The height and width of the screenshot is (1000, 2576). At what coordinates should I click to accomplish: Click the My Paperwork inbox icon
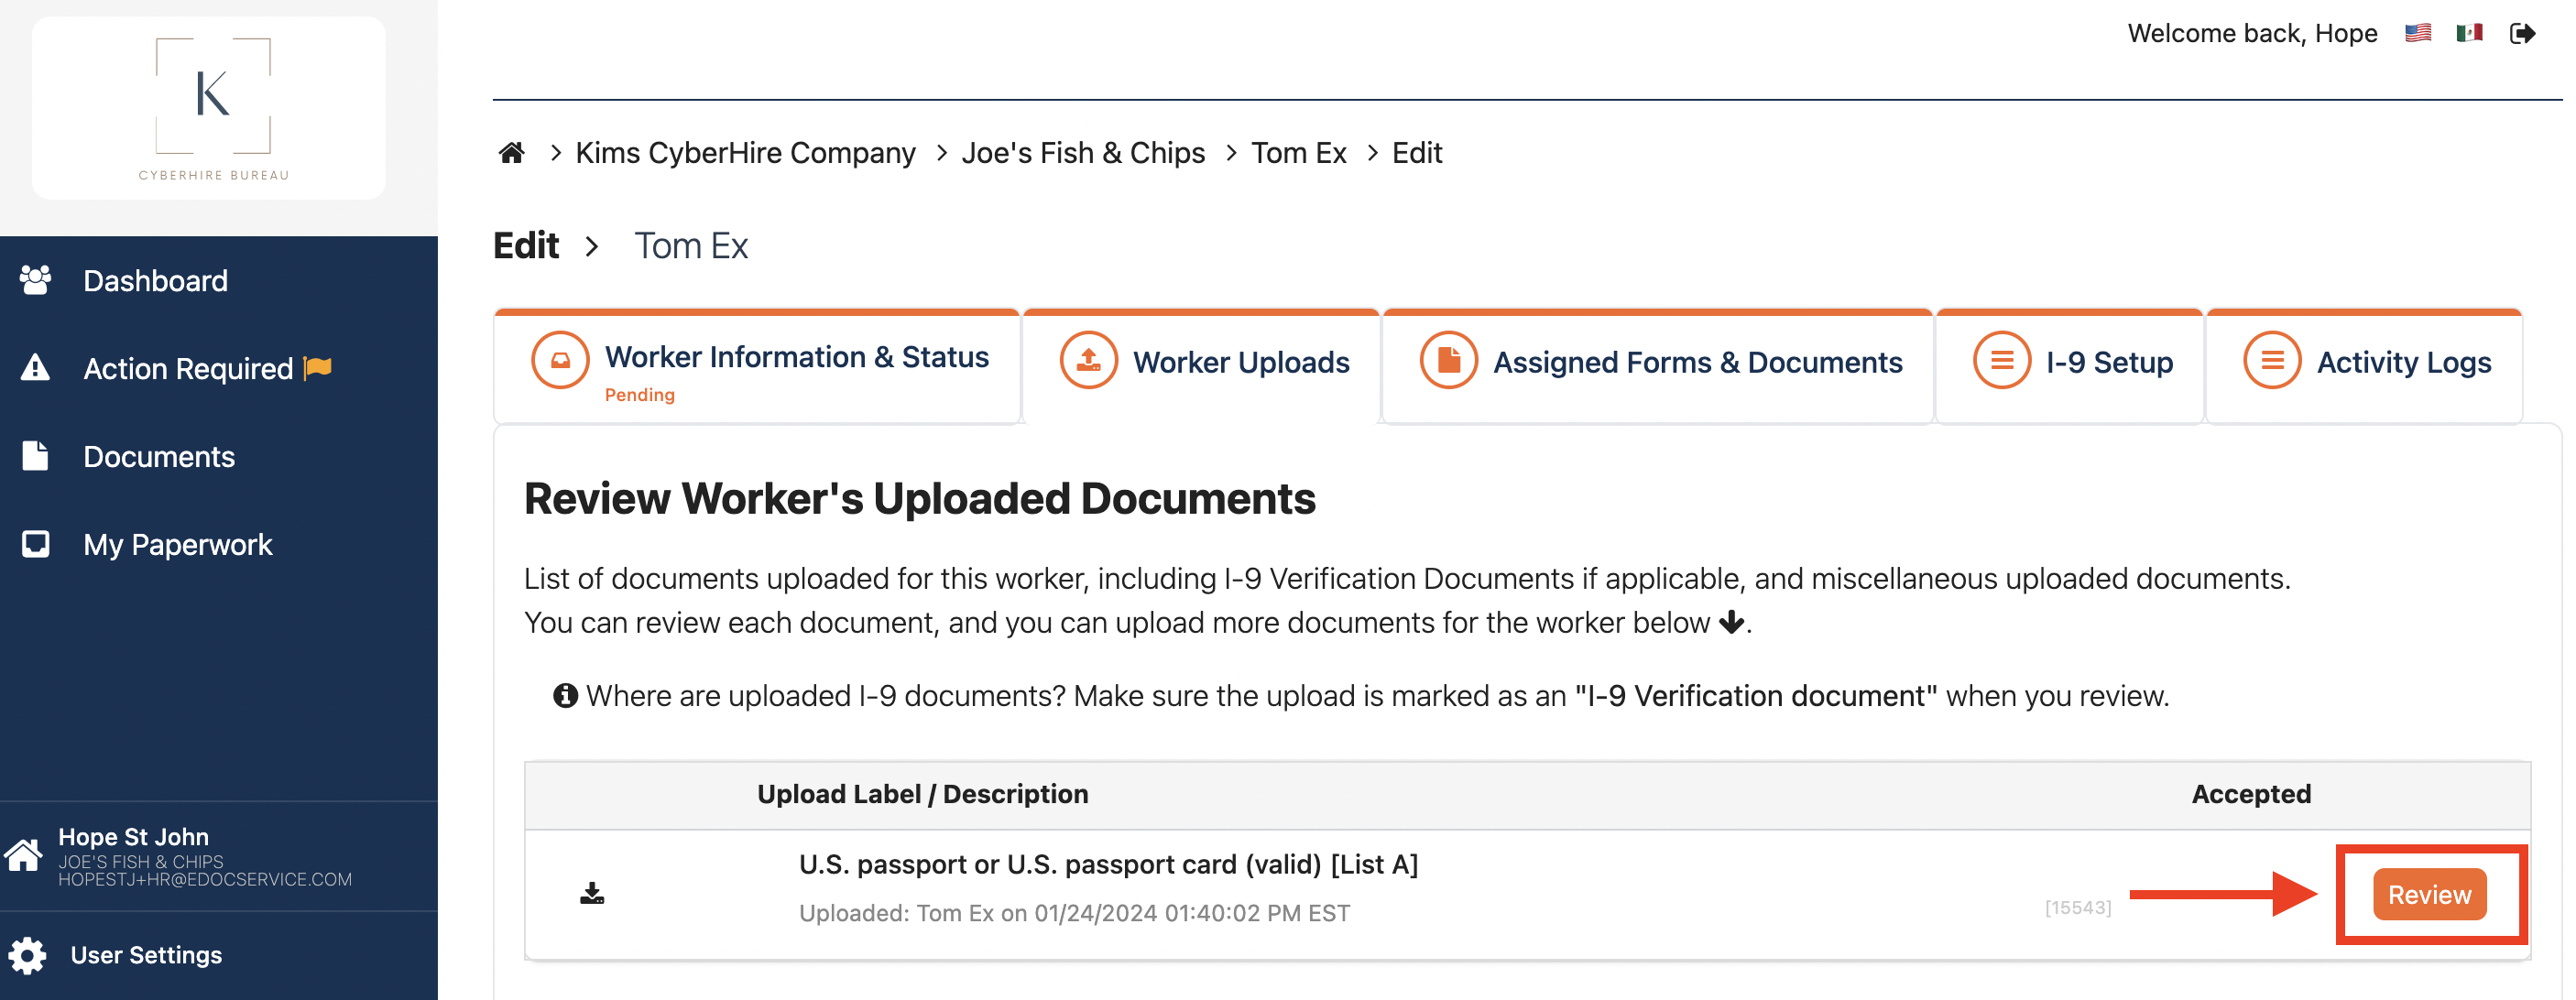tap(35, 544)
